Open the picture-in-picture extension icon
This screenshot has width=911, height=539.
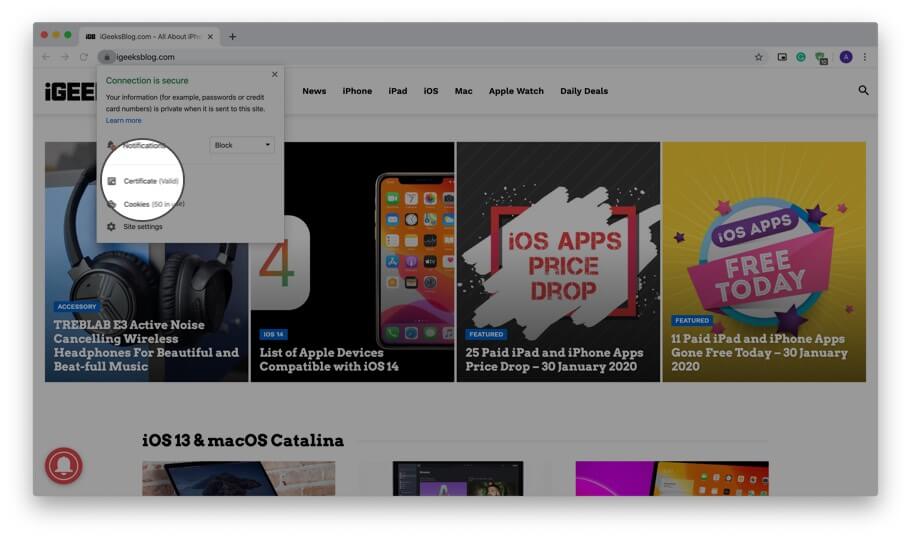(x=782, y=57)
